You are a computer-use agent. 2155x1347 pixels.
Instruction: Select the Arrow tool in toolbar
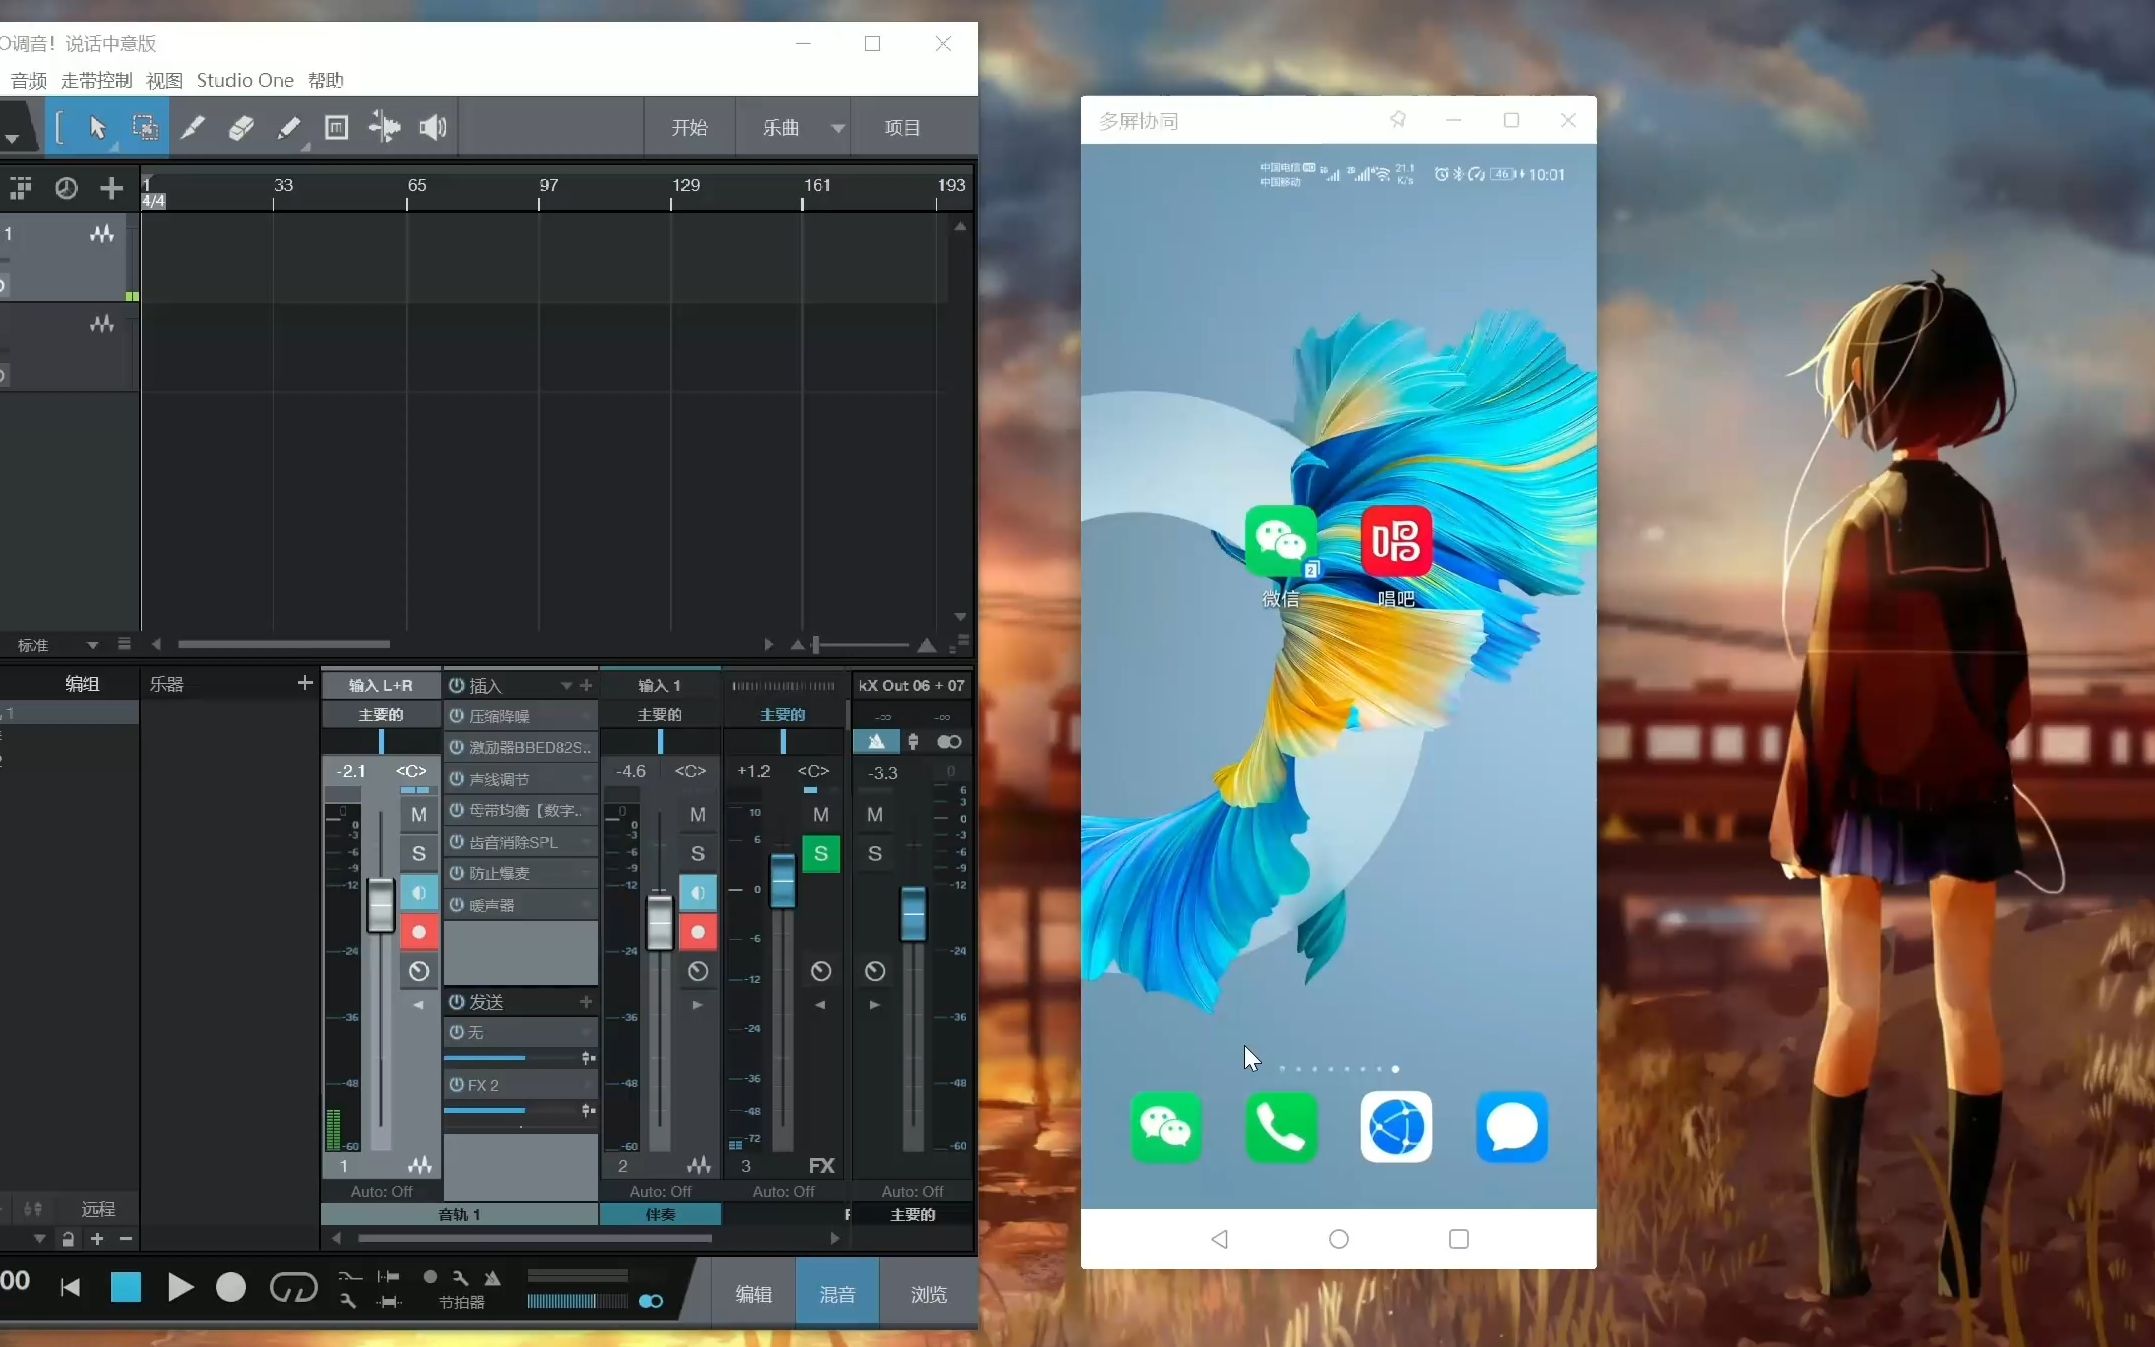point(97,127)
